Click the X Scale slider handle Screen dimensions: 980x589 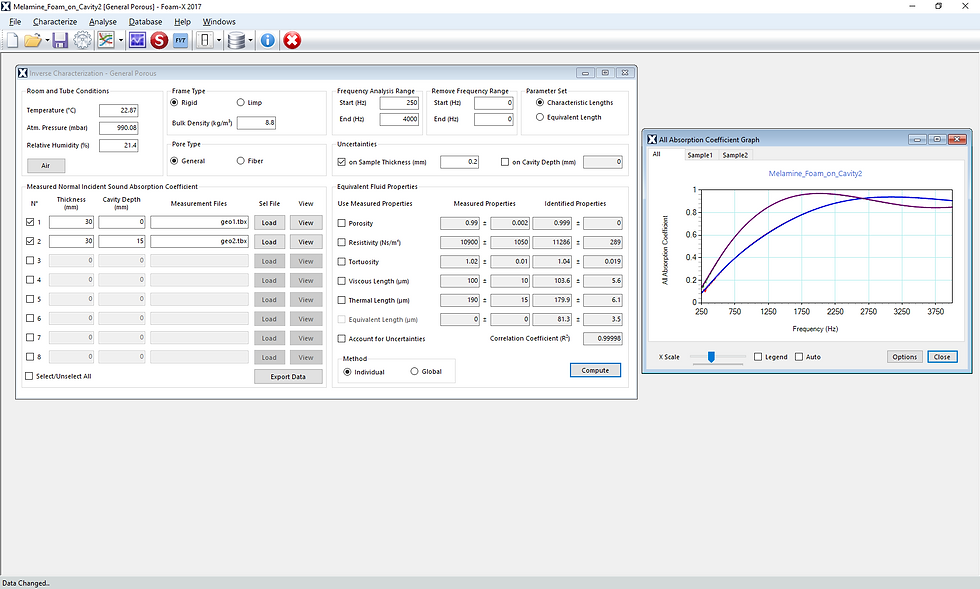click(x=711, y=356)
